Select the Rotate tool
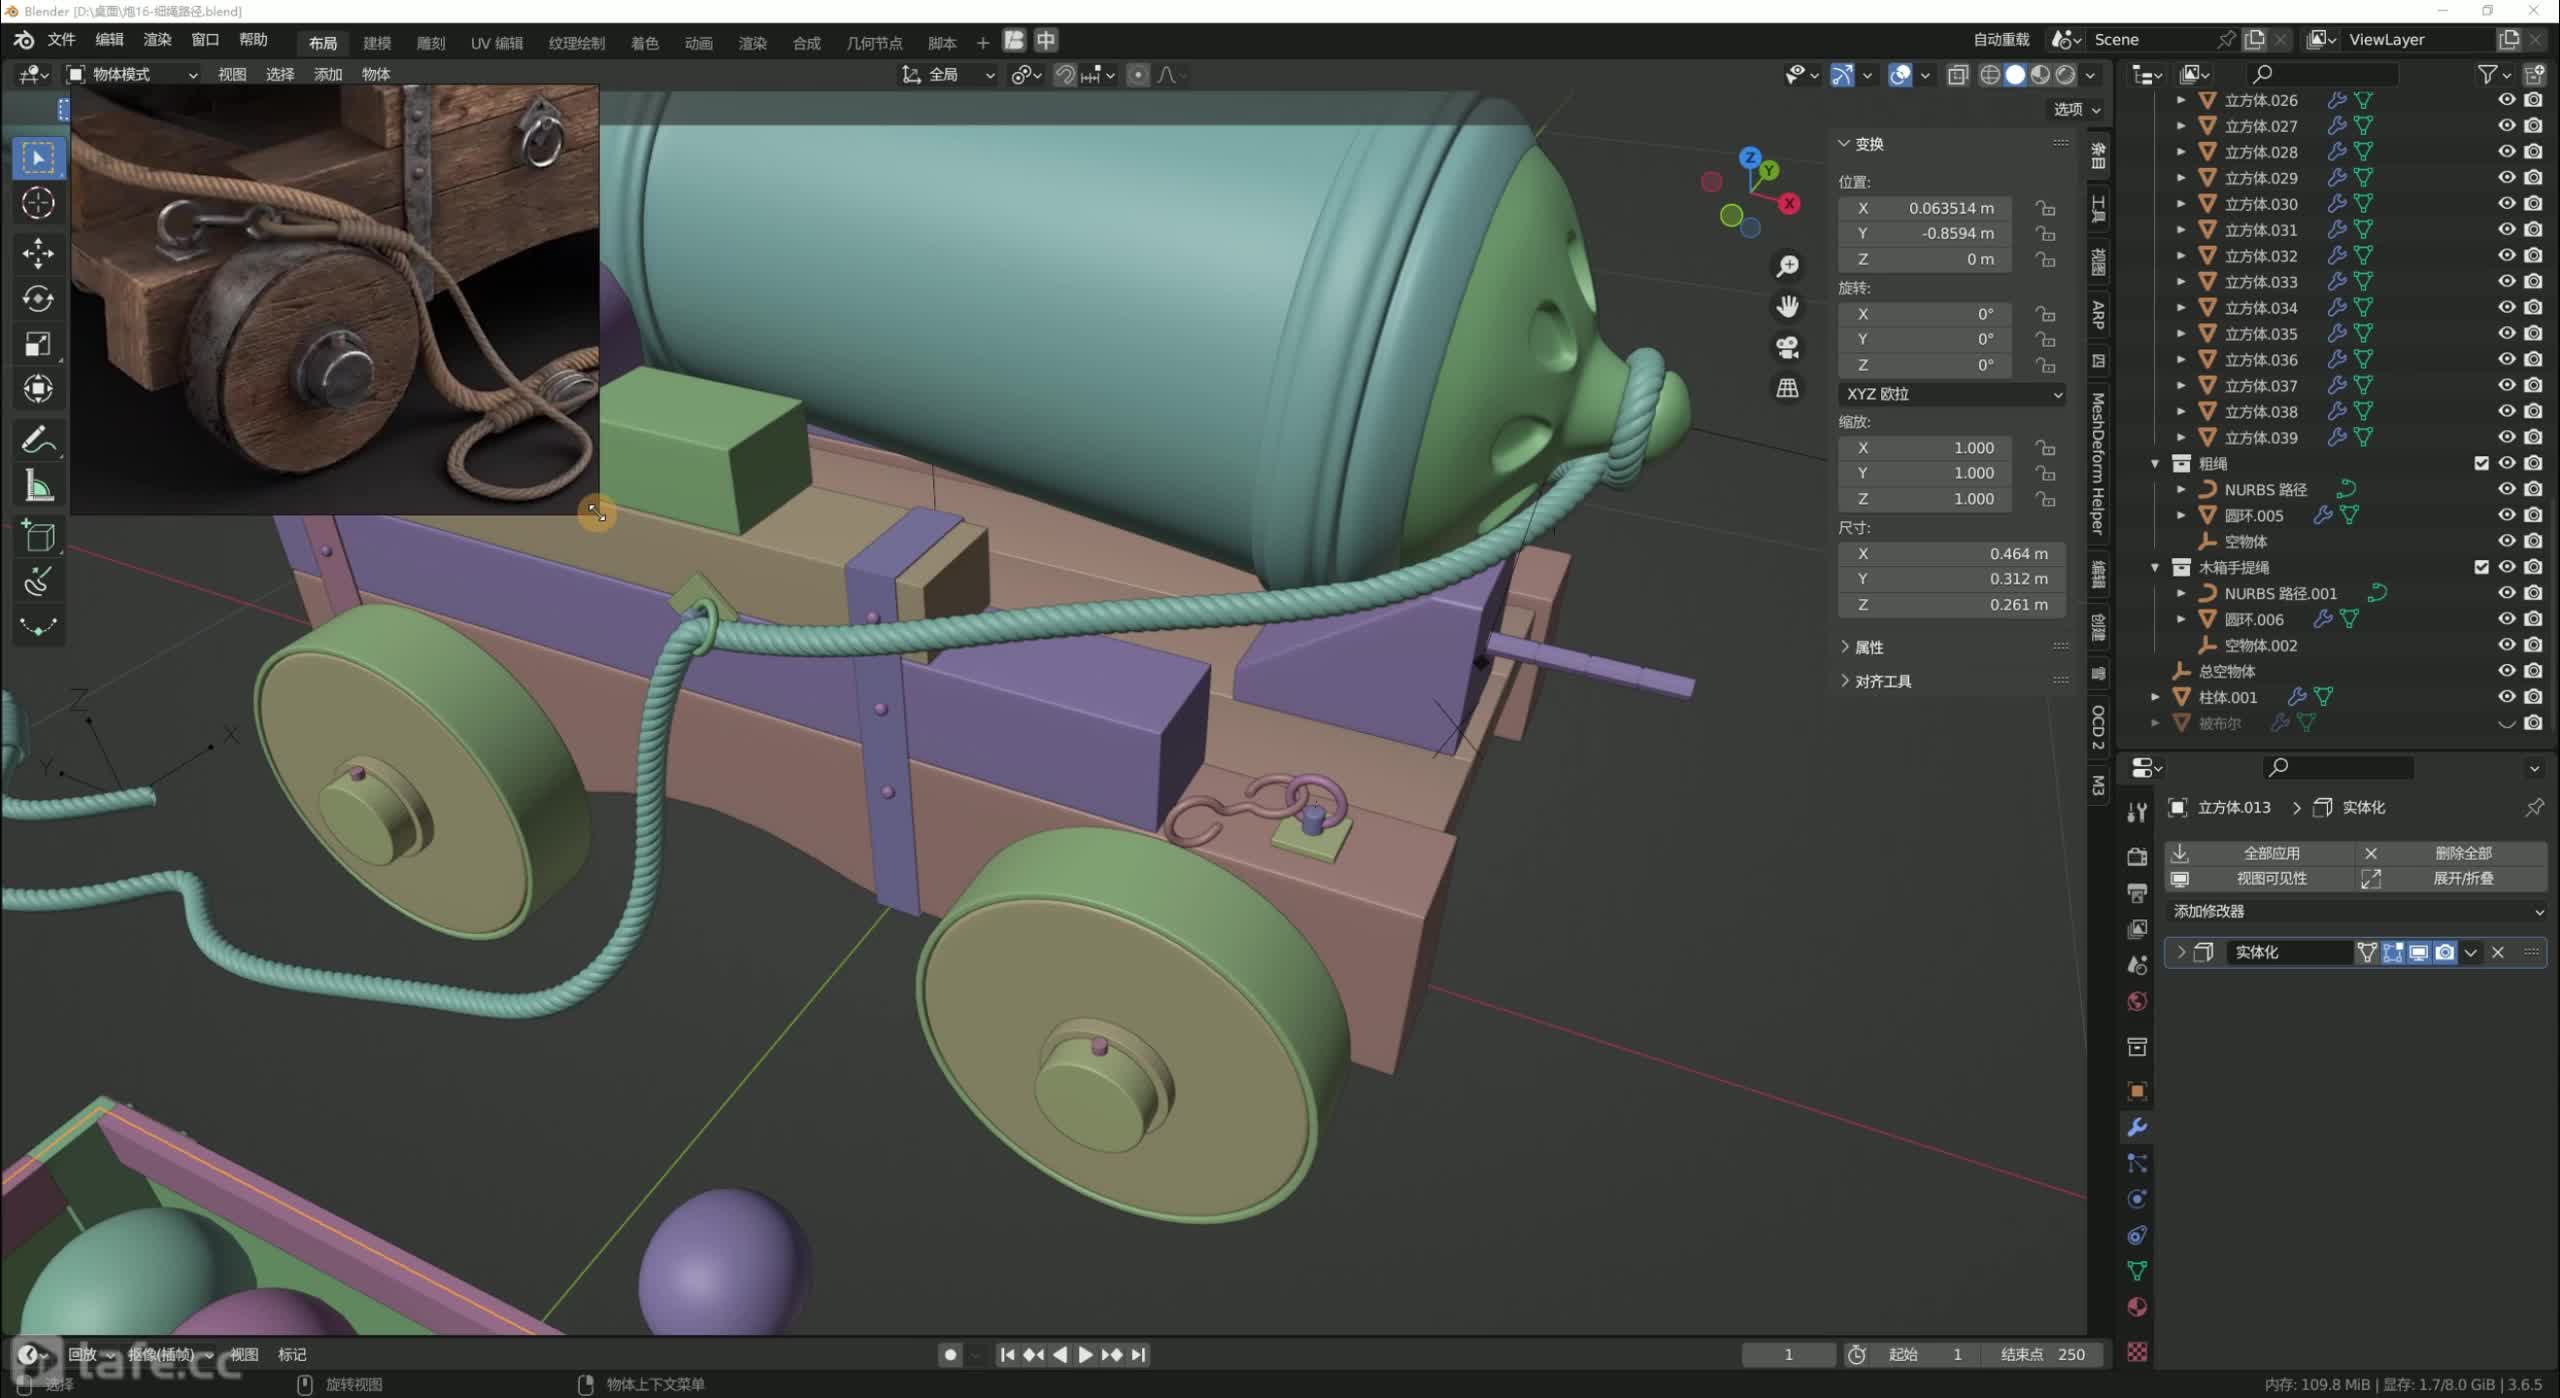 click(38, 298)
